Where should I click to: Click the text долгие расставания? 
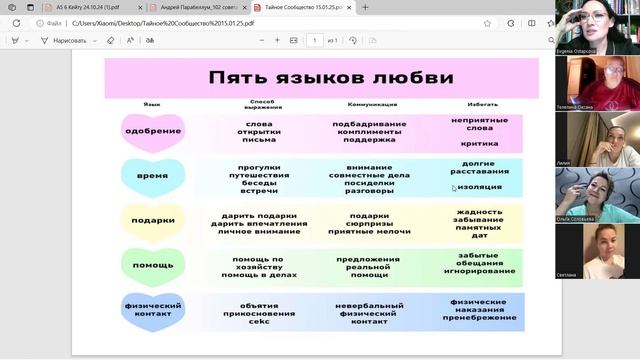[480, 167]
